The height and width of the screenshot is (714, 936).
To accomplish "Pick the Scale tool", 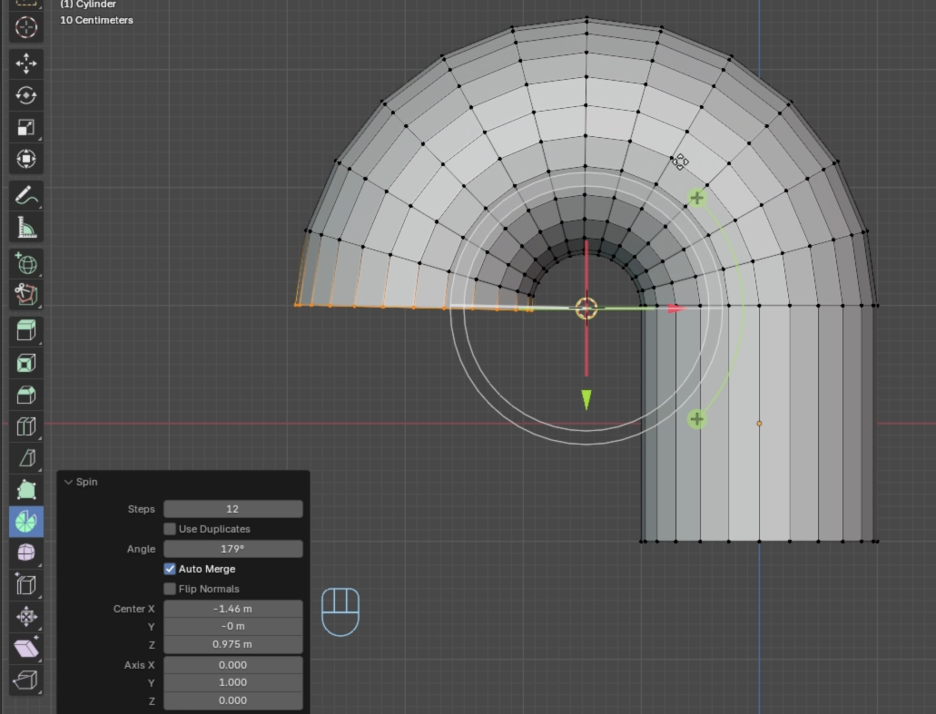I will tap(26, 127).
